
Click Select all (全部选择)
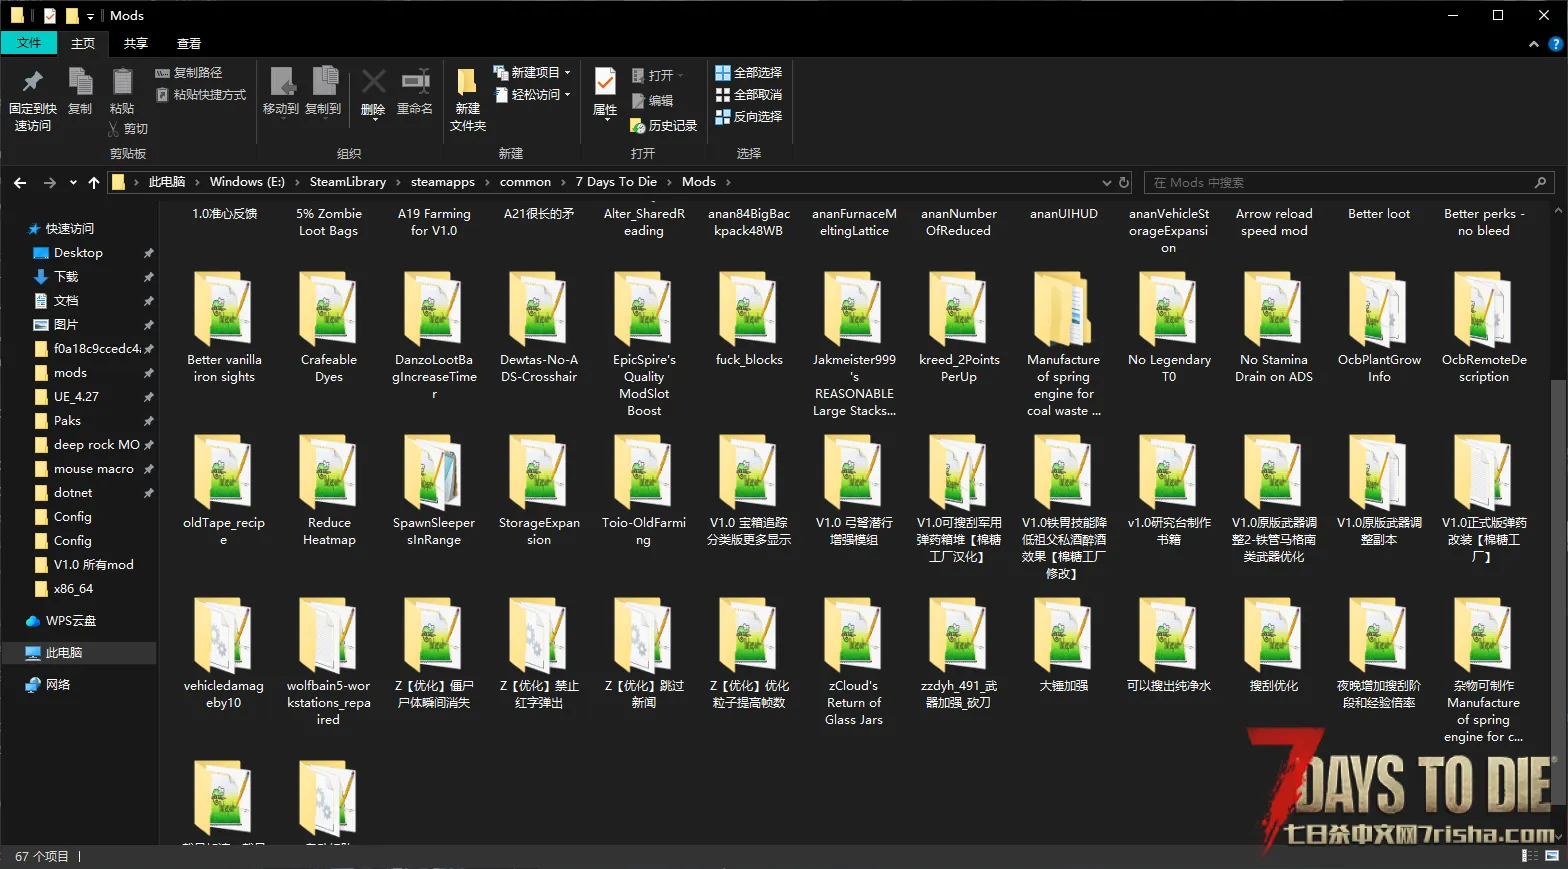click(x=749, y=73)
